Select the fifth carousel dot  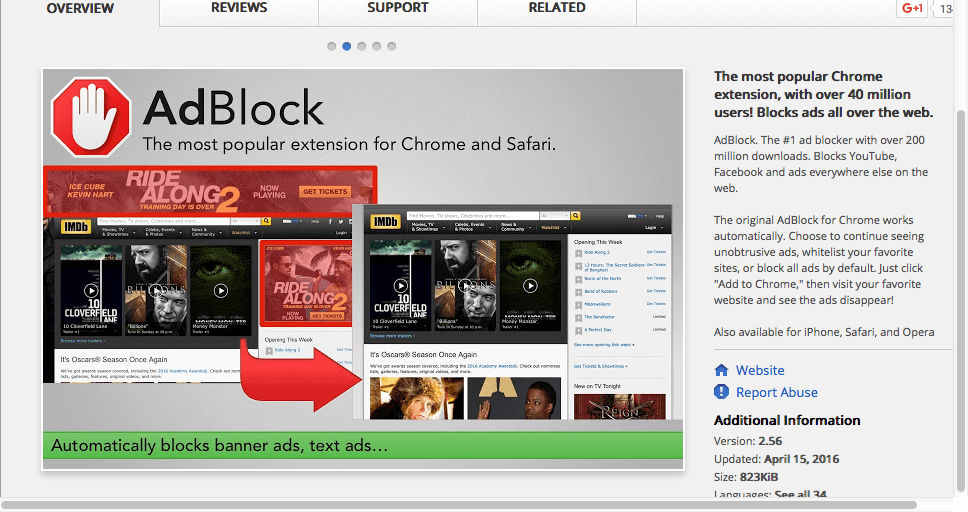click(x=391, y=46)
